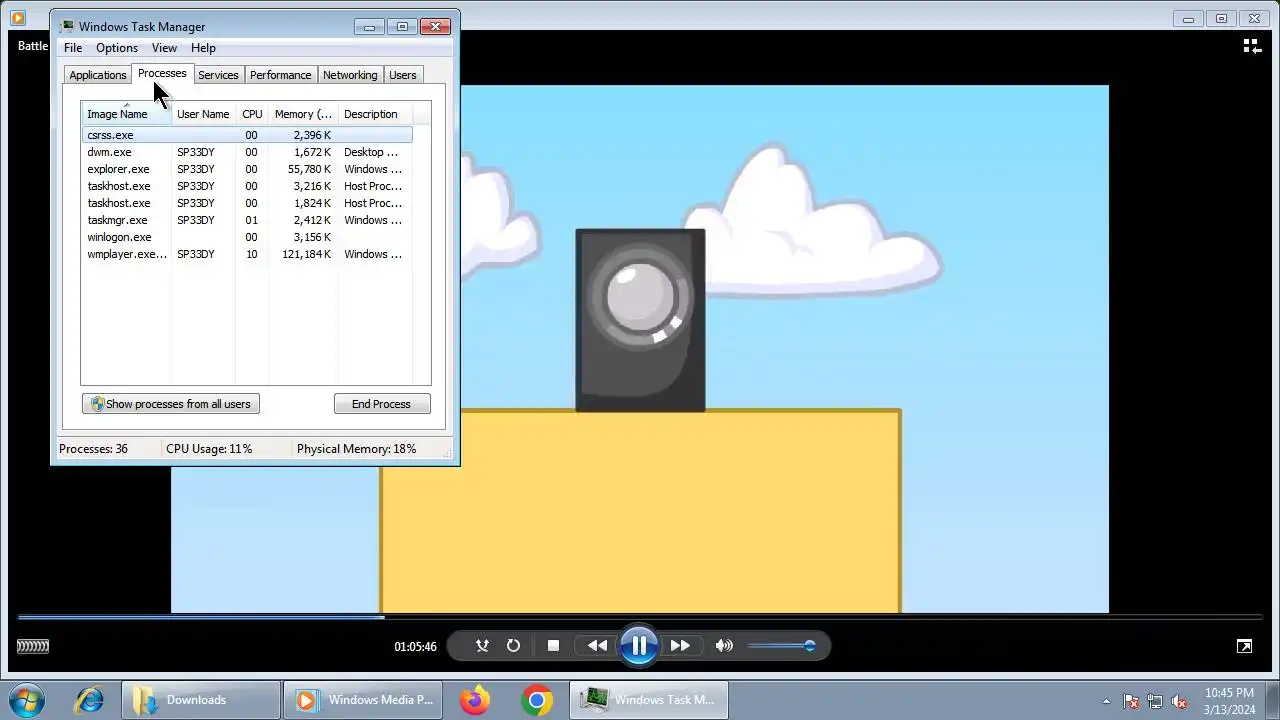Sort processes by the CPU column
The height and width of the screenshot is (720, 1280).
point(252,114)
